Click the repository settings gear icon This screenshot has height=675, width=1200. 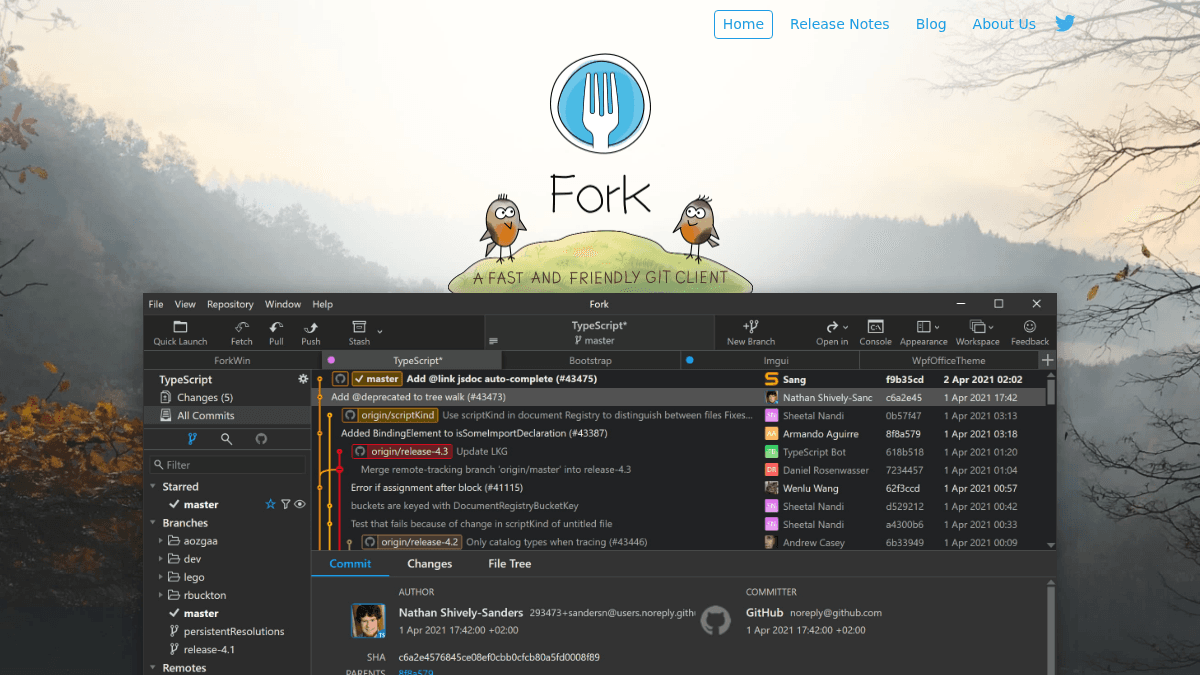point(303,379)
